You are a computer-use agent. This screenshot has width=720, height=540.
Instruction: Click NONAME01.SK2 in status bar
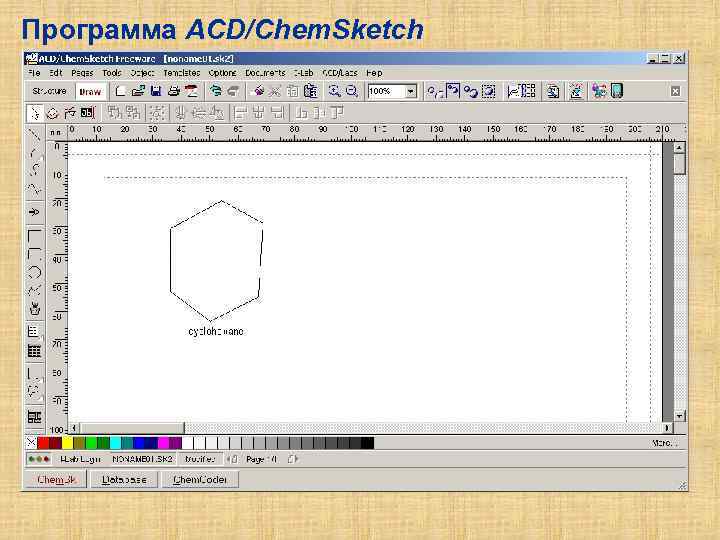(142, 459)
